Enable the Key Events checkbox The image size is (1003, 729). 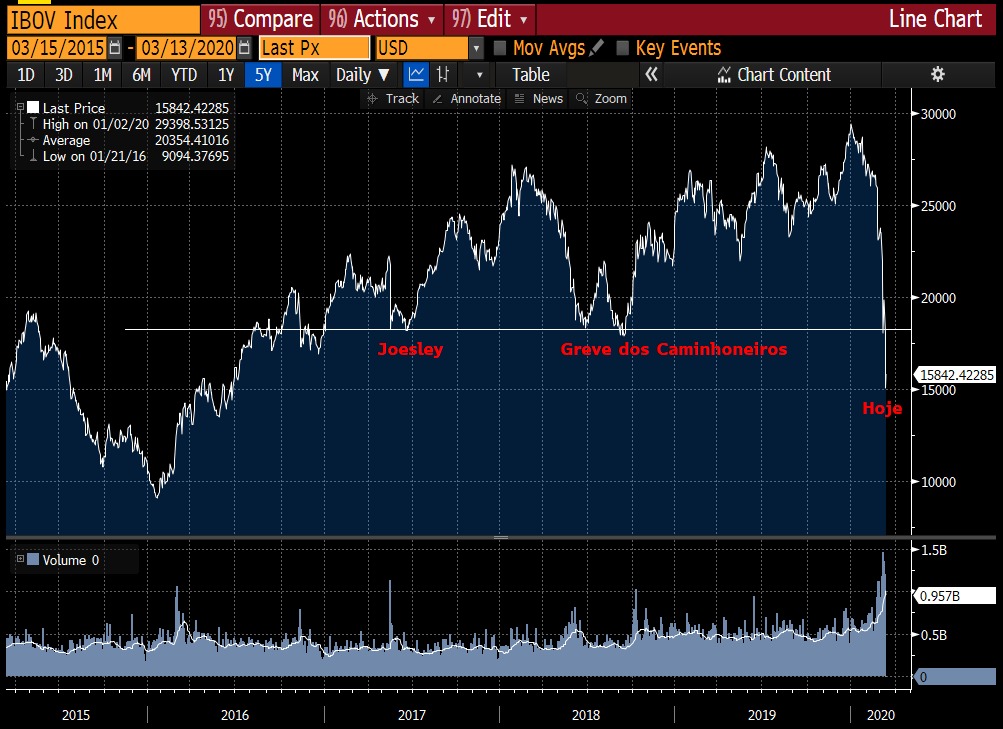click(623, 48)
